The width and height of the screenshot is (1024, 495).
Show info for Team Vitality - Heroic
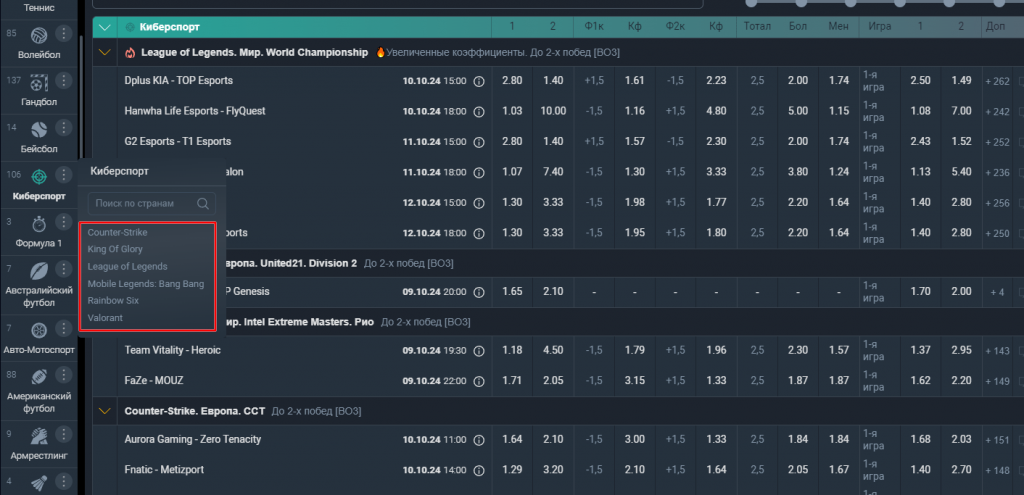479,351
